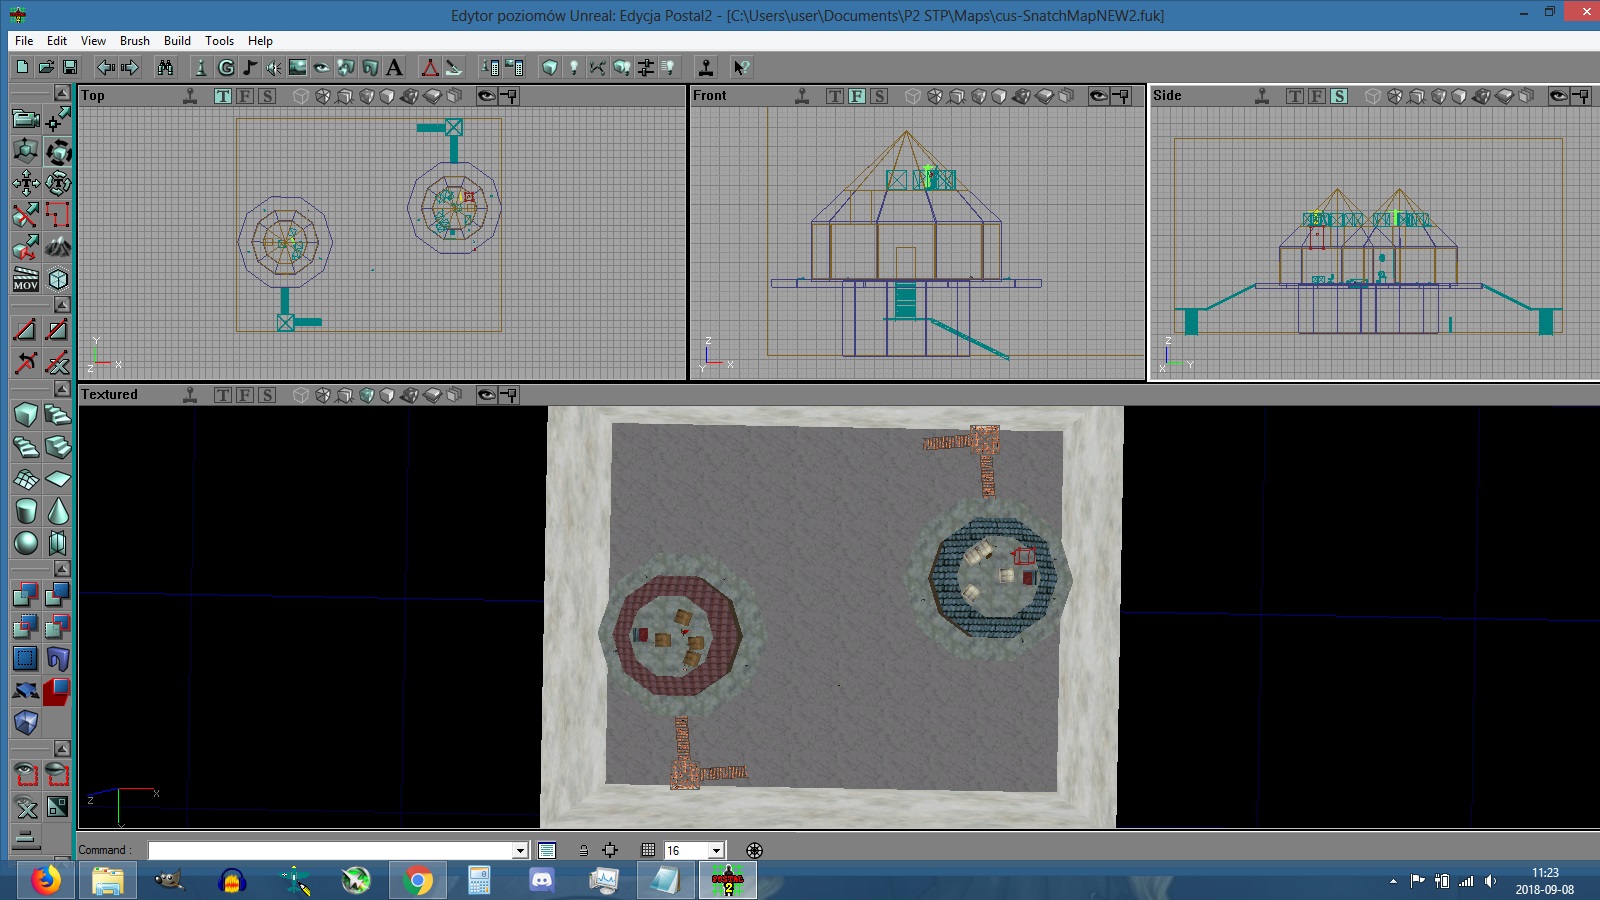Open the Build menu
The width and height of the screenshot is (1600, 900).
[x=177, y=41]
